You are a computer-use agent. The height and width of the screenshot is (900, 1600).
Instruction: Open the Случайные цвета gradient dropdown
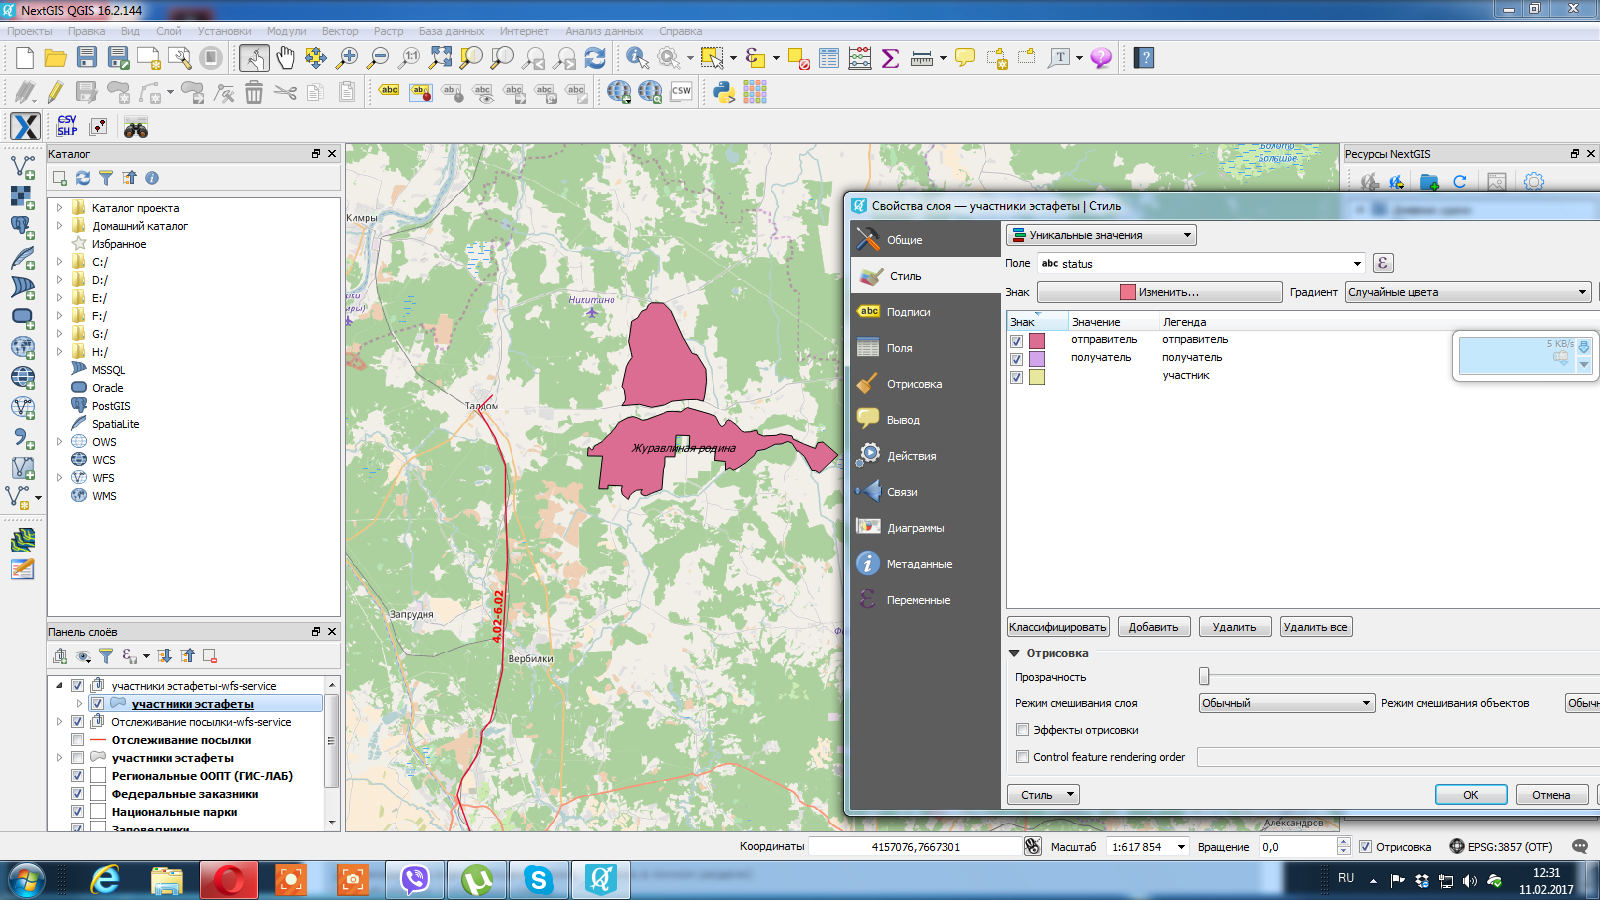(x=1467, y=292)
